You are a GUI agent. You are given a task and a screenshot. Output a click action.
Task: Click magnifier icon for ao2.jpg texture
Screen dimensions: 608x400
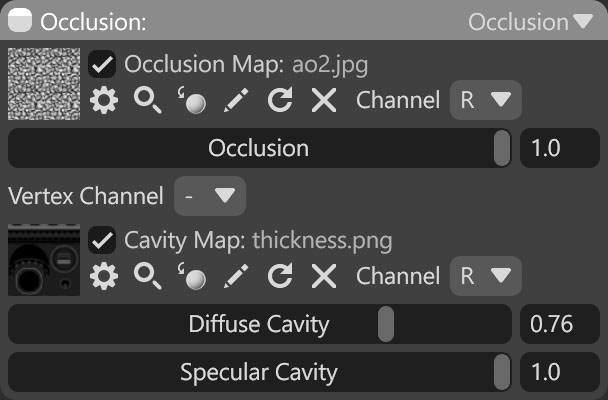(x=147, y=100)
